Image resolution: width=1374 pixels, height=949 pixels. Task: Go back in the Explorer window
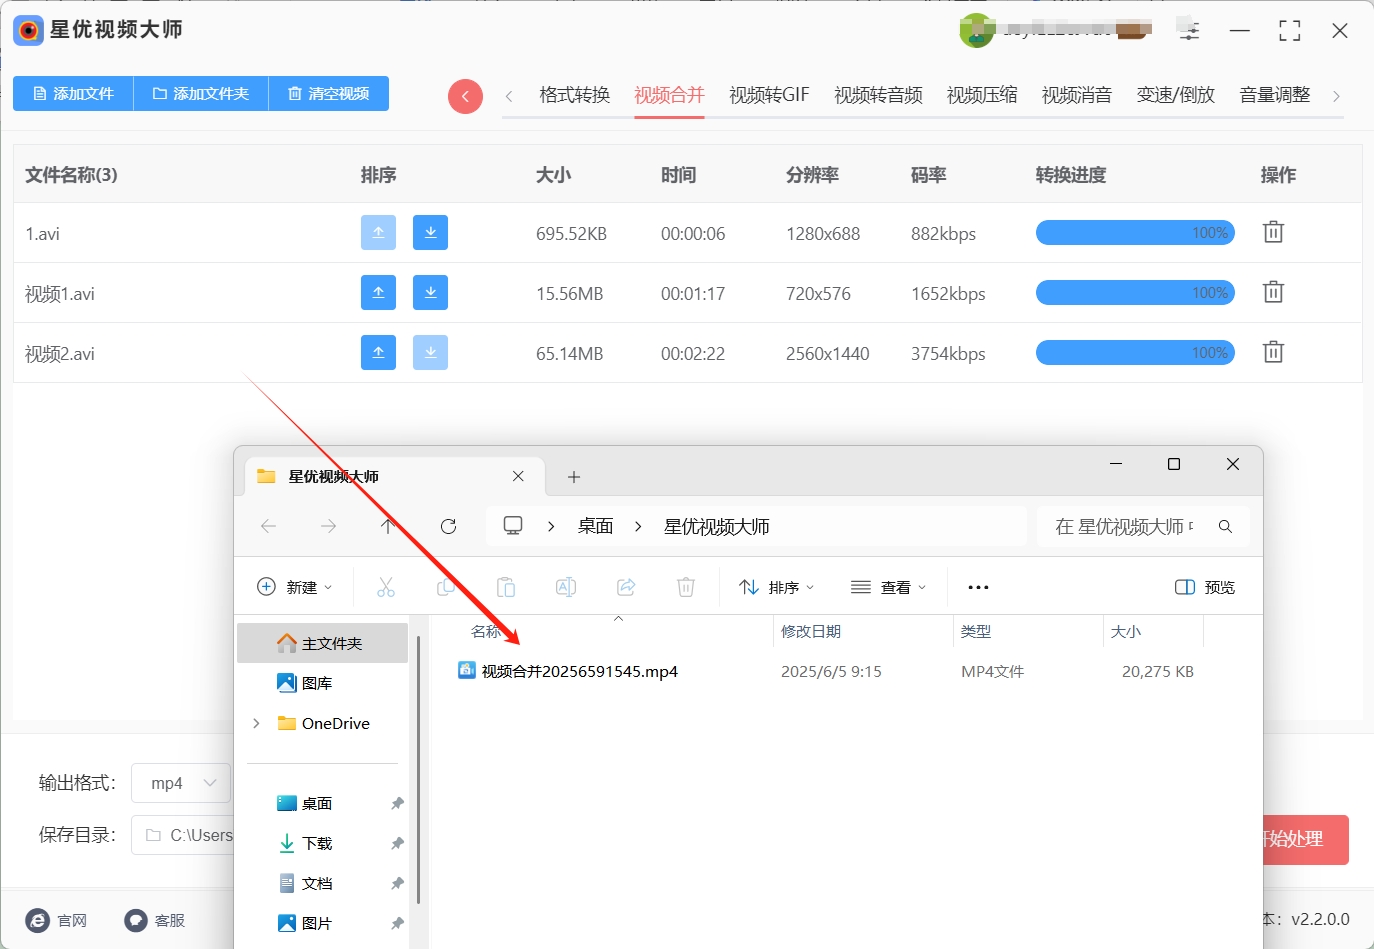pyautogui.click(x=268, y=526)
